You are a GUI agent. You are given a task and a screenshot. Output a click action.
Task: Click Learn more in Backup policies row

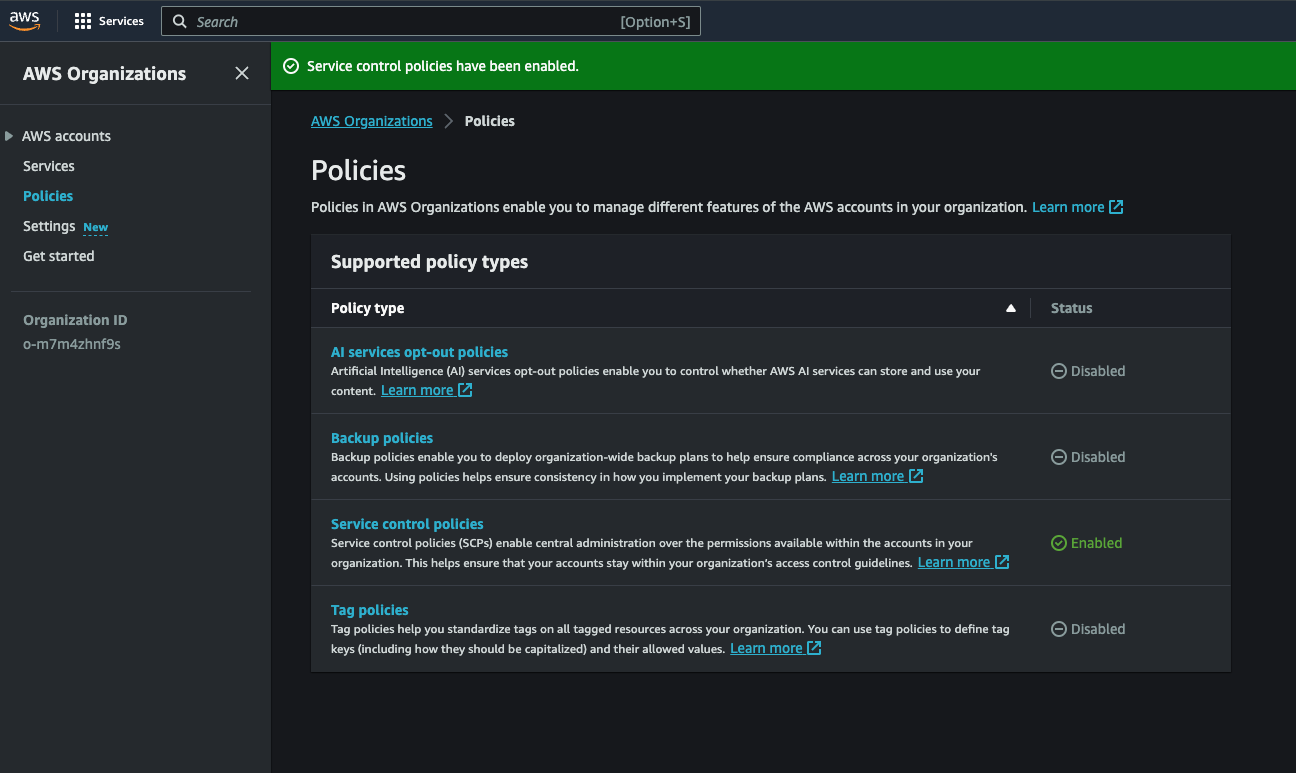pyautogui.click(x=868, y=476)
